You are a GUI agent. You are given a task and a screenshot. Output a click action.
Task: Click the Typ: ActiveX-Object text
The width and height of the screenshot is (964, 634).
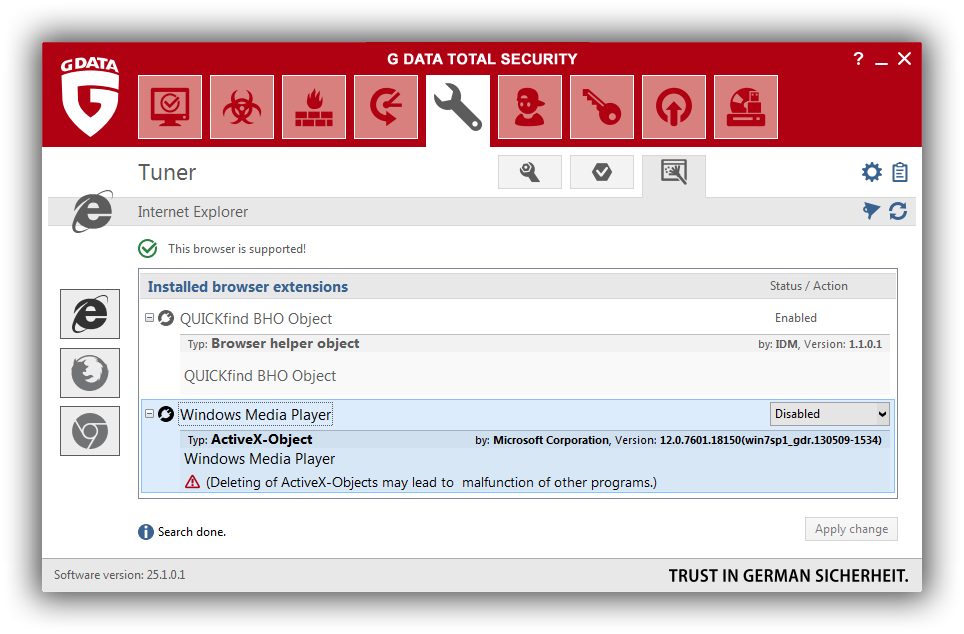250,440
